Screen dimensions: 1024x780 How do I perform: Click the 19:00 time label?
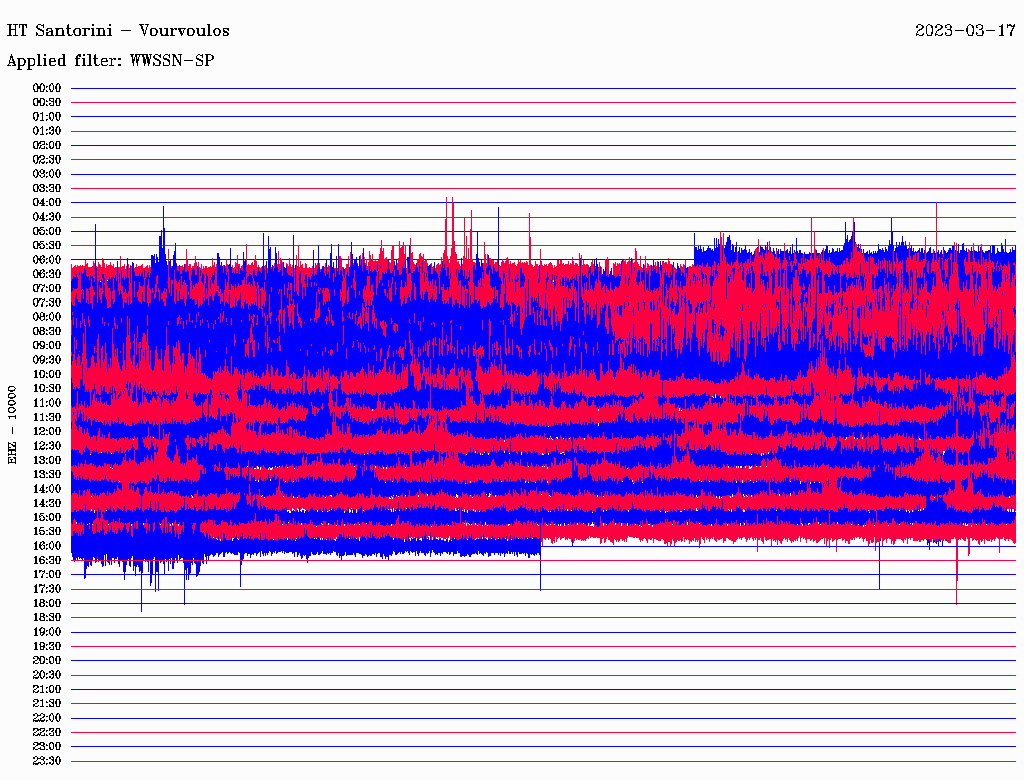47,632
